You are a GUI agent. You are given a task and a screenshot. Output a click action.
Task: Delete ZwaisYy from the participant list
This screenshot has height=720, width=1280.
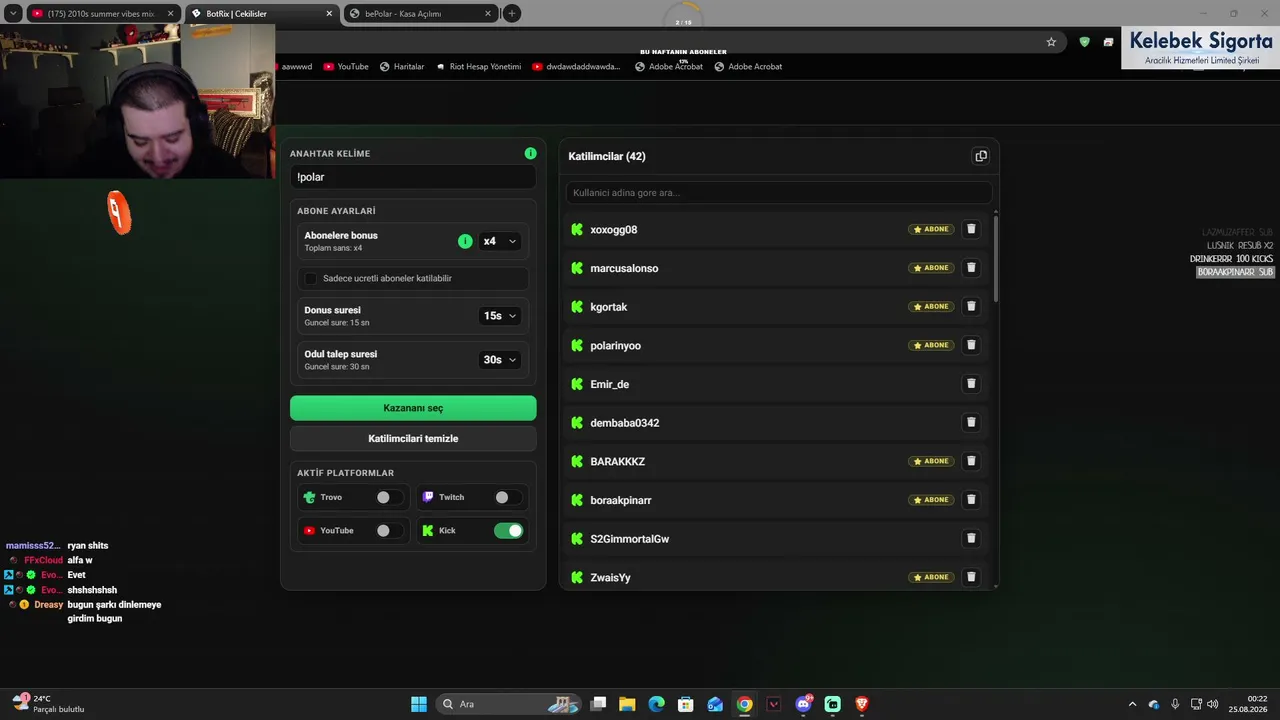point(971,577)
